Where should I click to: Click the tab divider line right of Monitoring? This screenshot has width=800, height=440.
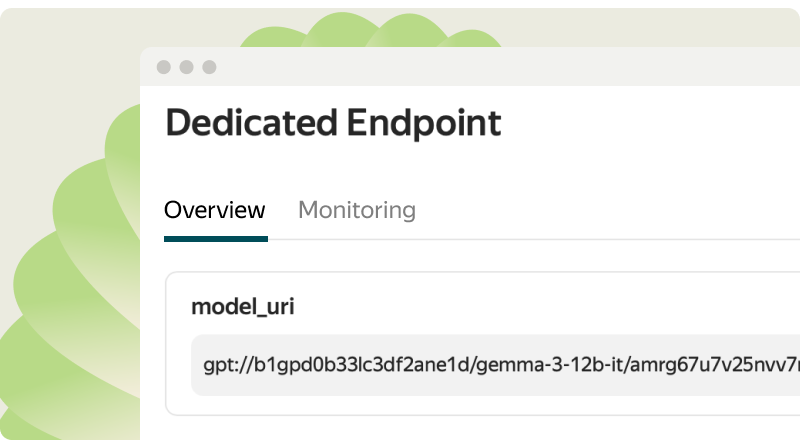600,240
